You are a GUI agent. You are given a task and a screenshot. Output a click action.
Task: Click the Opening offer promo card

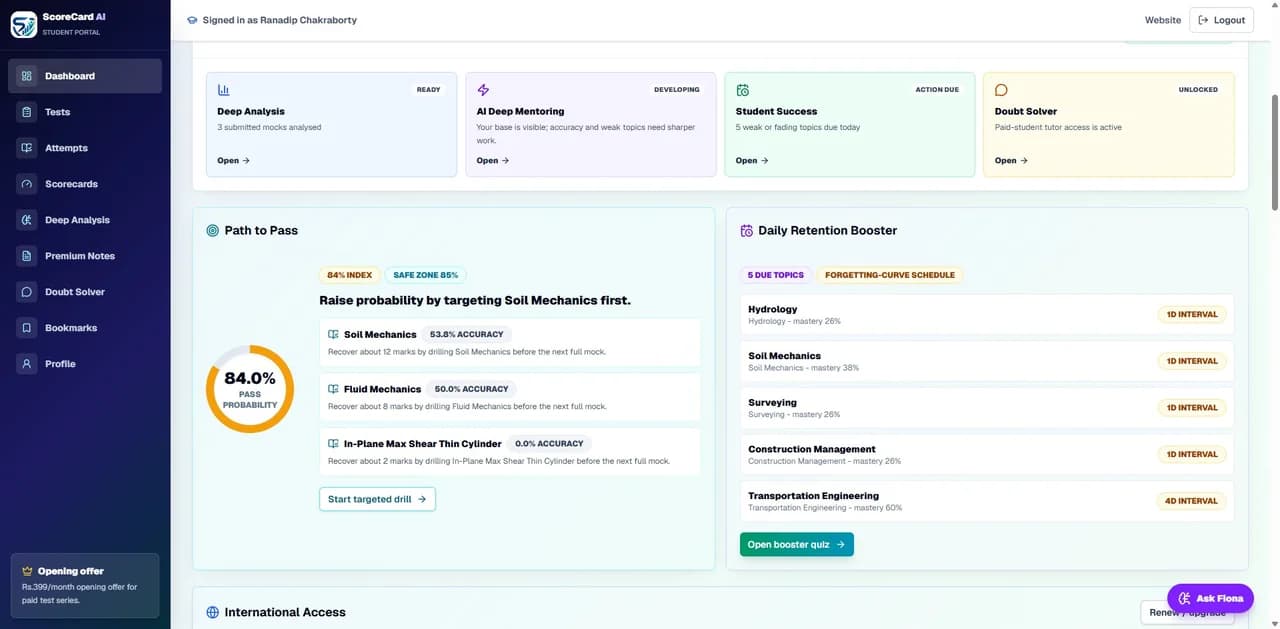click(x=85, y=585)
